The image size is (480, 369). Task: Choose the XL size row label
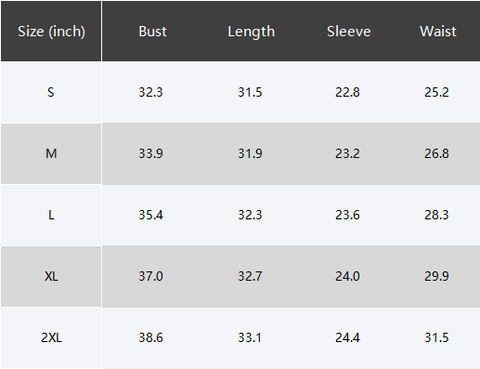[51, 276]
